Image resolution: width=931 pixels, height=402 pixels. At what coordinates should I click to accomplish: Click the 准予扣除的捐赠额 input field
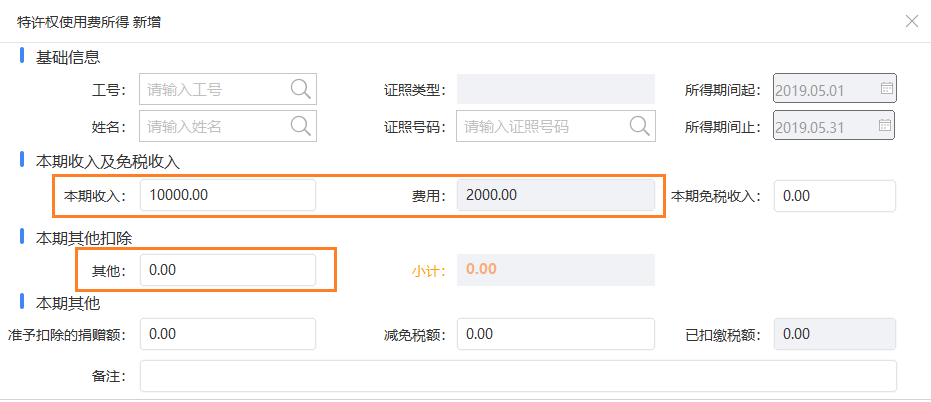(x=228, y=334)
